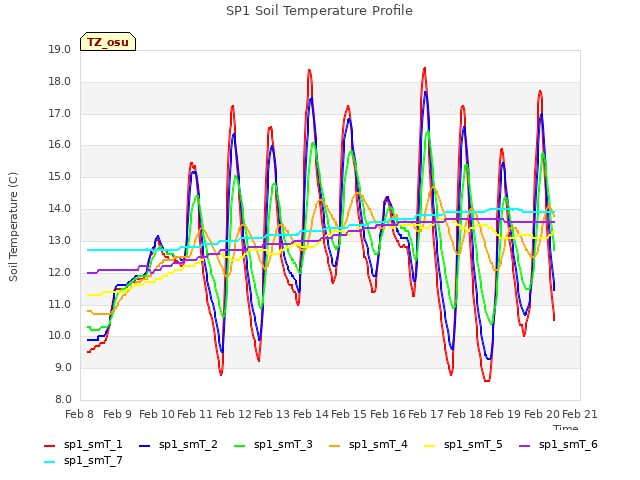Click the Feb 16 x-axis label
The height and width of the screenshot is (480, 640).
click(388, 414)
